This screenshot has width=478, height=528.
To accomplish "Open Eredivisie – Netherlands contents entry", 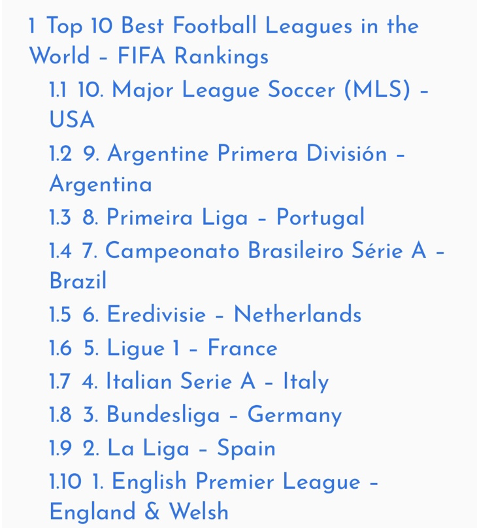I will click(x=205, y=315).
